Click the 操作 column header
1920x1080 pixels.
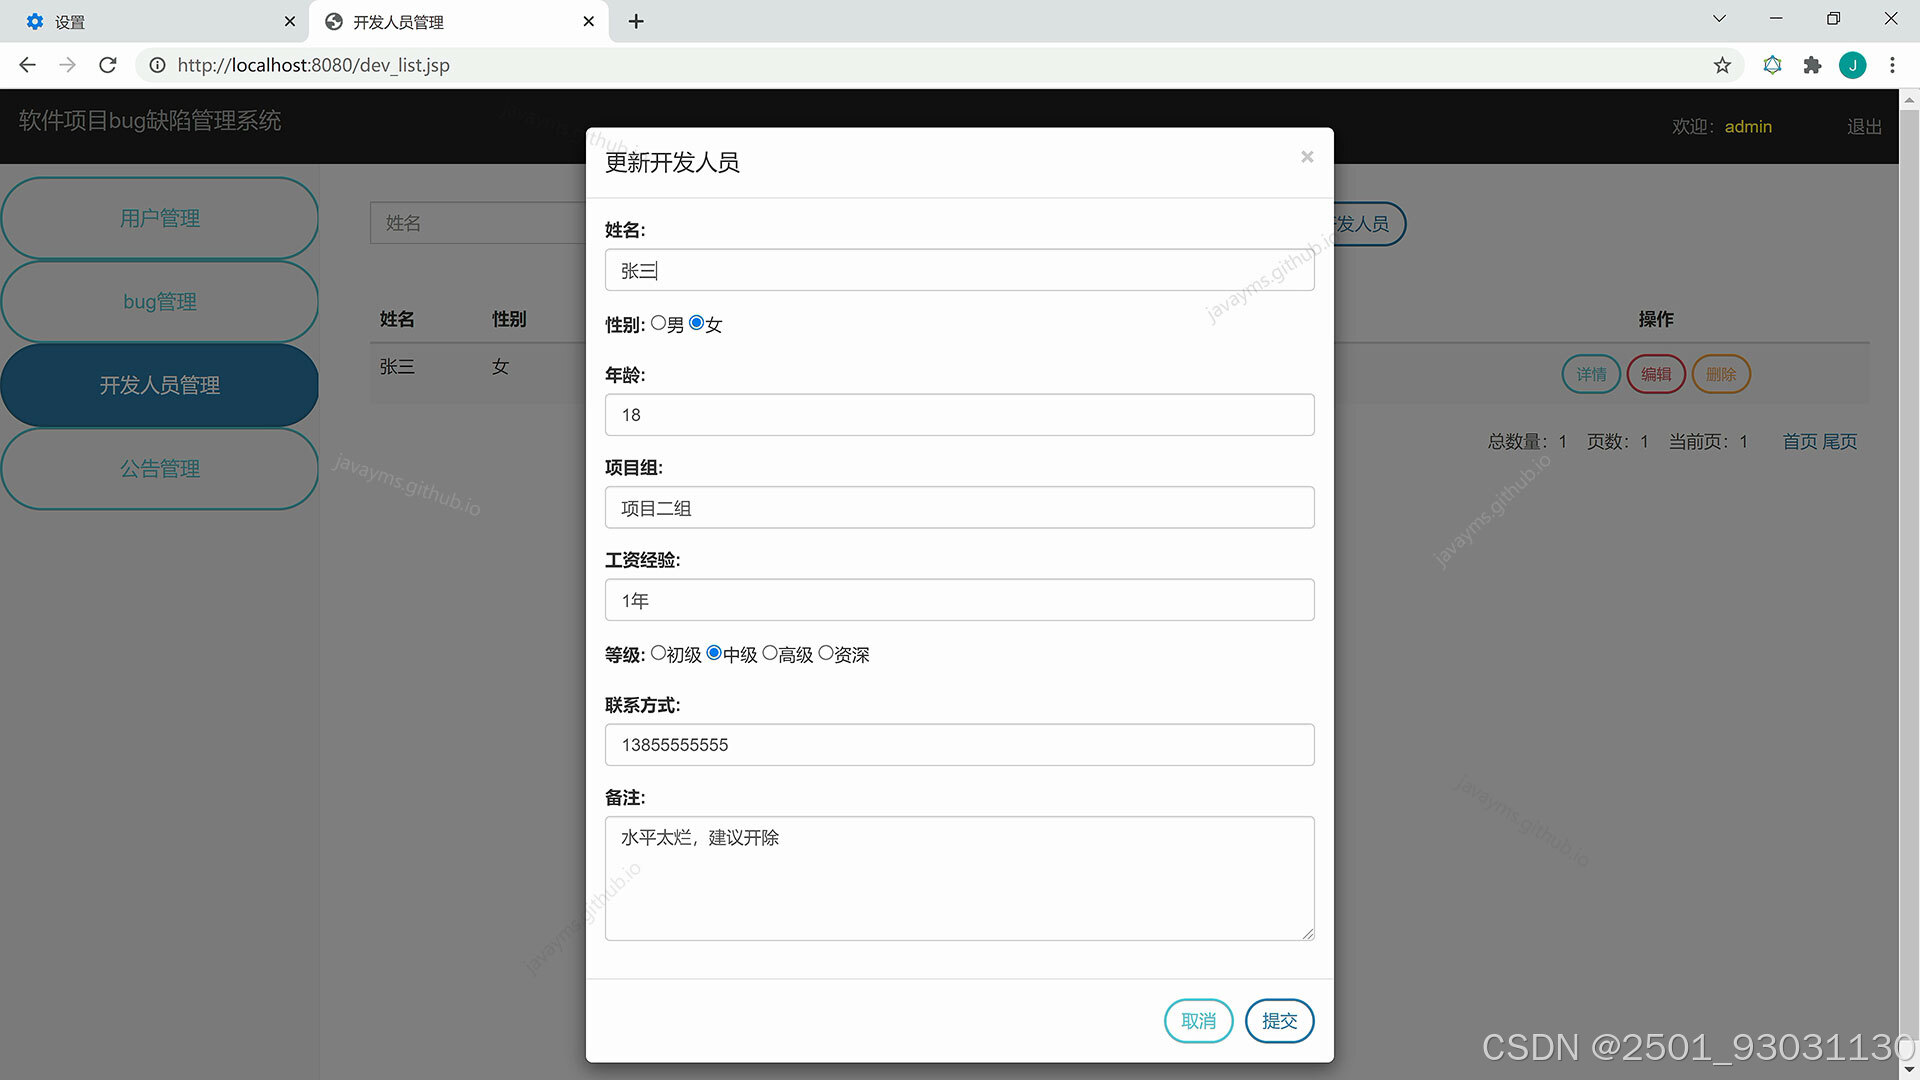coord(1656,319)
